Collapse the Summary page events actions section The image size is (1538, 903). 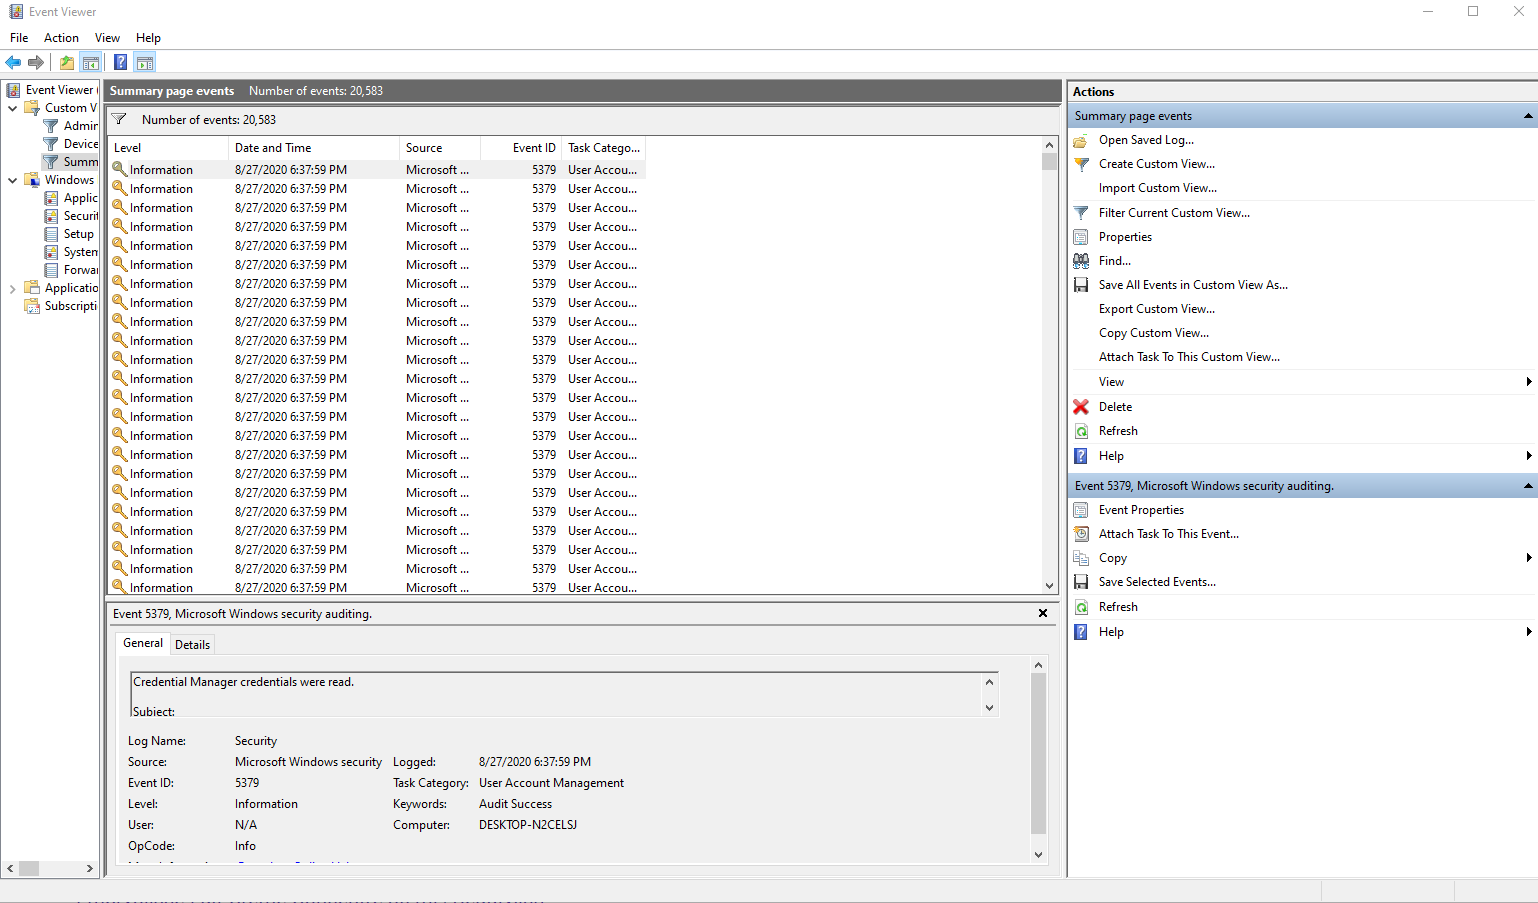pyautogui.click(x=1528, y=116)
